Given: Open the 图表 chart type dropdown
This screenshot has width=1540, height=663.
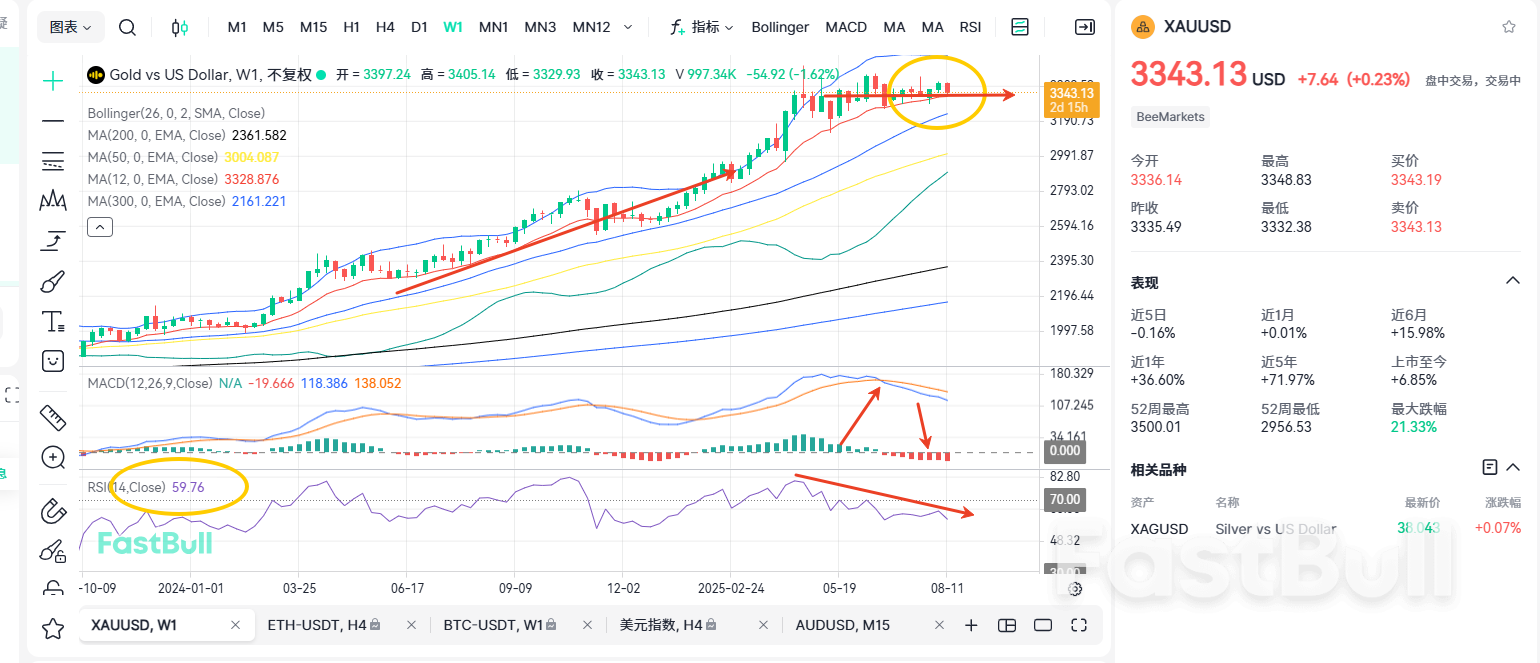Looking at the screenshot, I should pos(69,27).
